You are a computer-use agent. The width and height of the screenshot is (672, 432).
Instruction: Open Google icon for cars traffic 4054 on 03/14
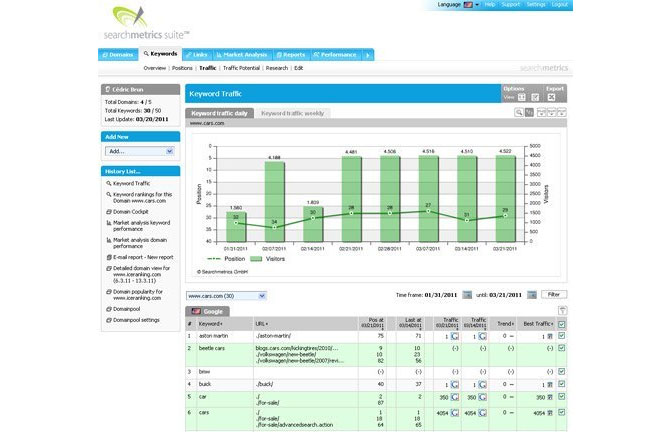pos(483,413)
